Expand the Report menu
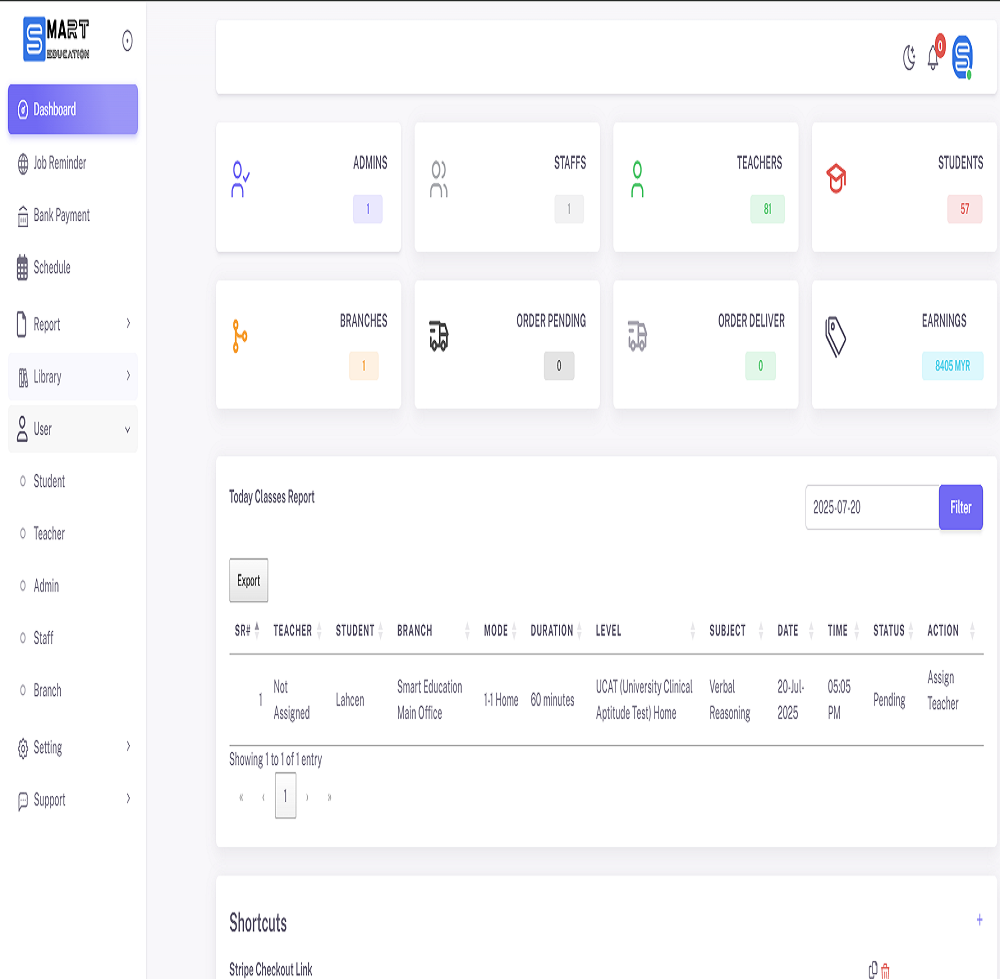Screen dimensions: 1000x979 (x=73, y=324)
